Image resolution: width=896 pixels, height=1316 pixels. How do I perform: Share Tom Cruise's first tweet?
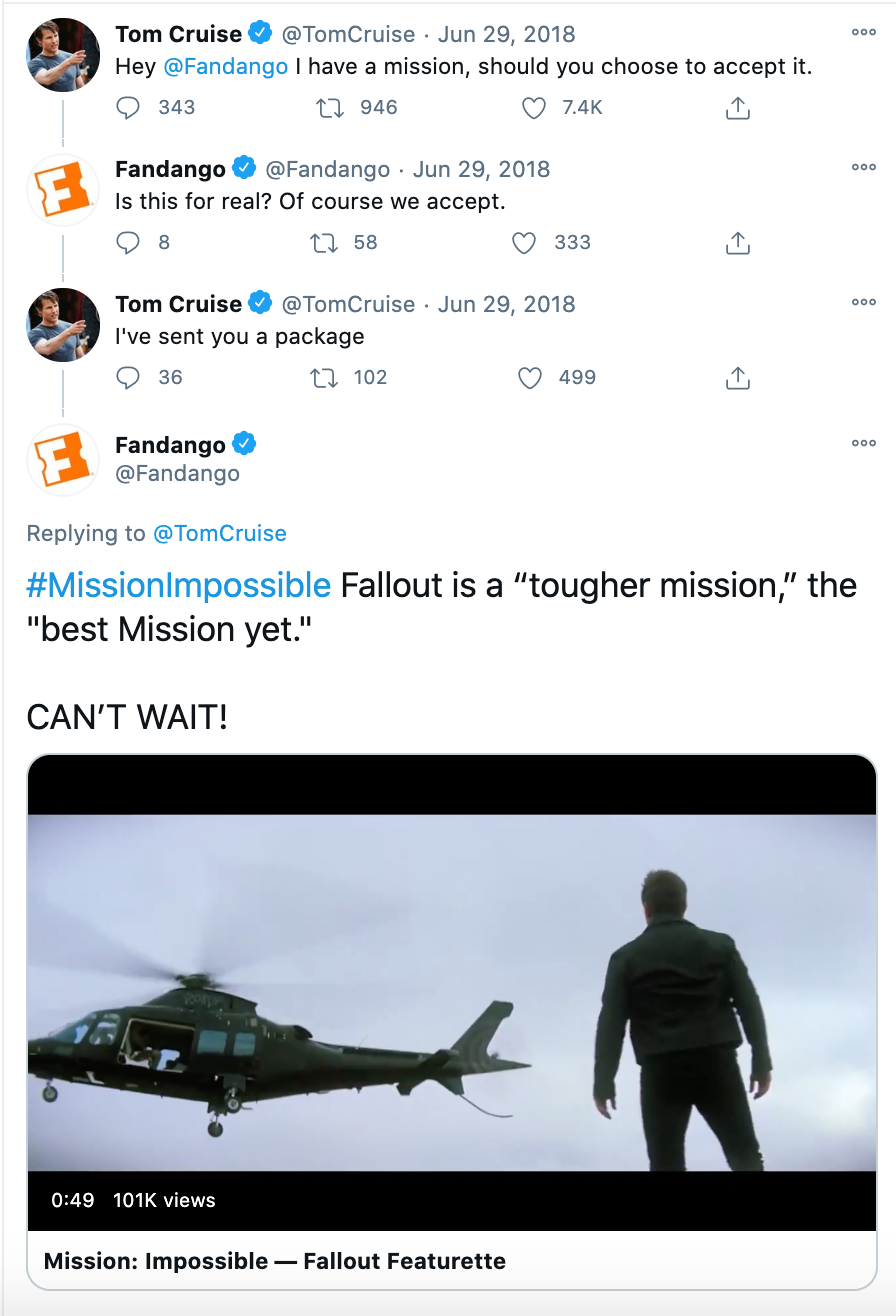click(x=737, y=108)
